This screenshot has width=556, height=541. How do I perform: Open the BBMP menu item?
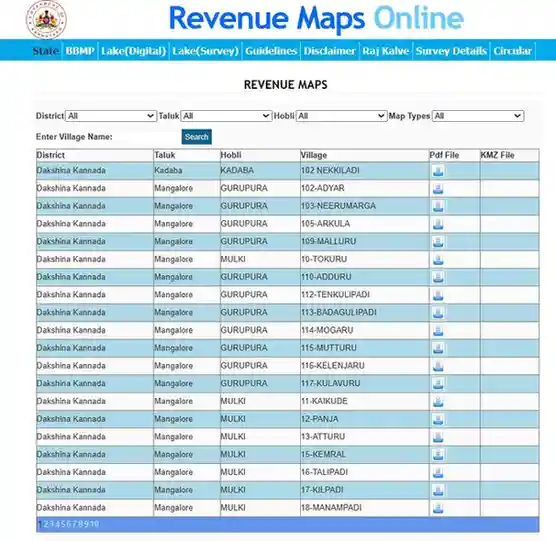tap(80, 51)
